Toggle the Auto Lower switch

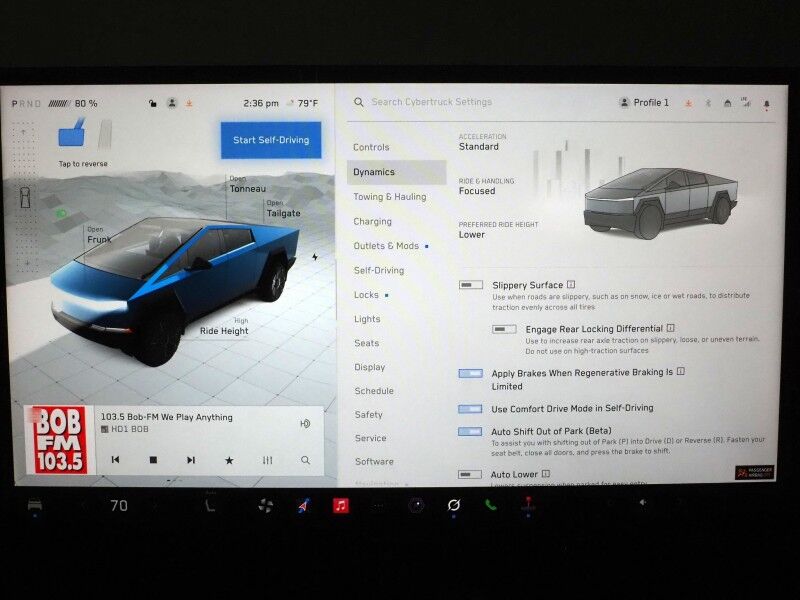pyautogui.click(x=469, y=474)
